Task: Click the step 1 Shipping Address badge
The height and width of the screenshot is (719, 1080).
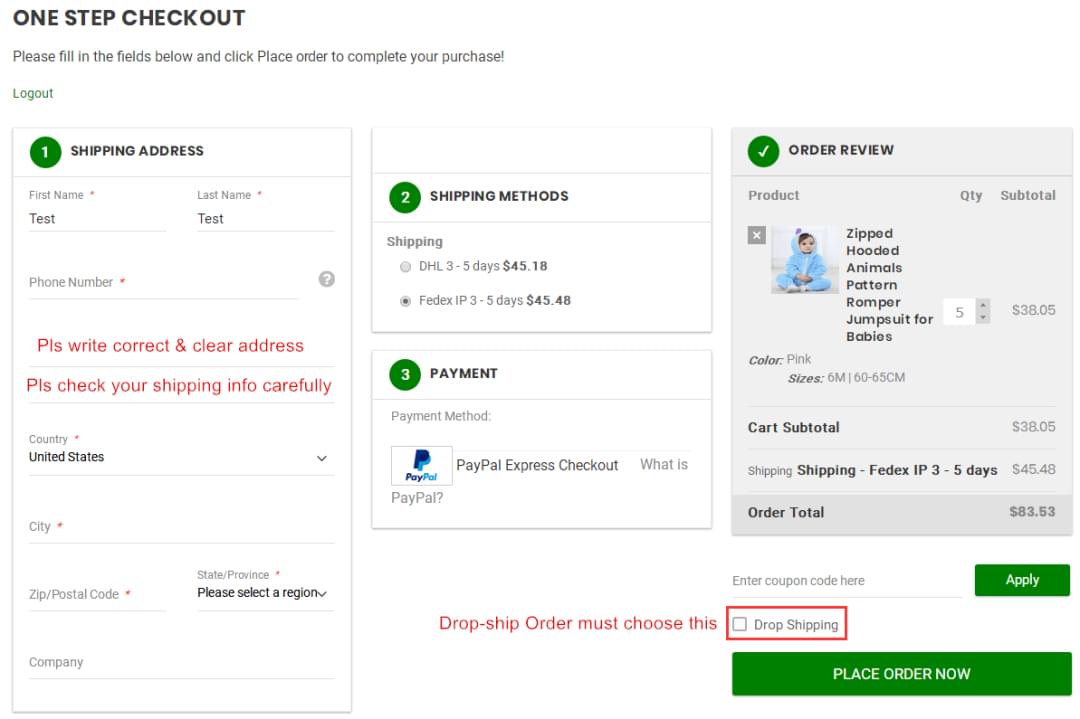Action: point(45,152)
